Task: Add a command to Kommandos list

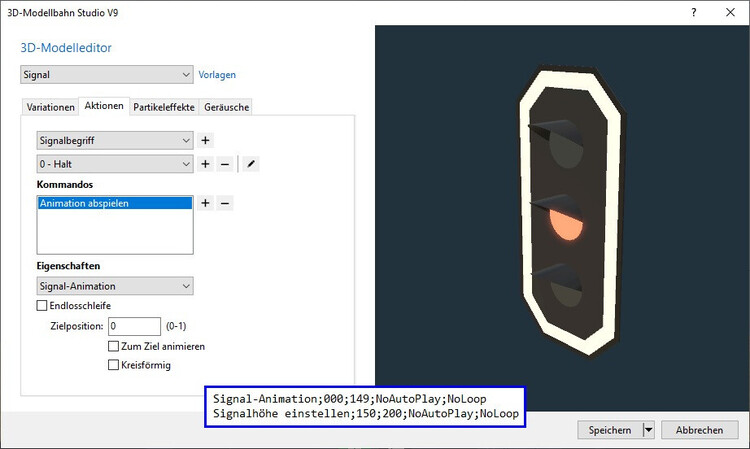Action: coord(205,203)
